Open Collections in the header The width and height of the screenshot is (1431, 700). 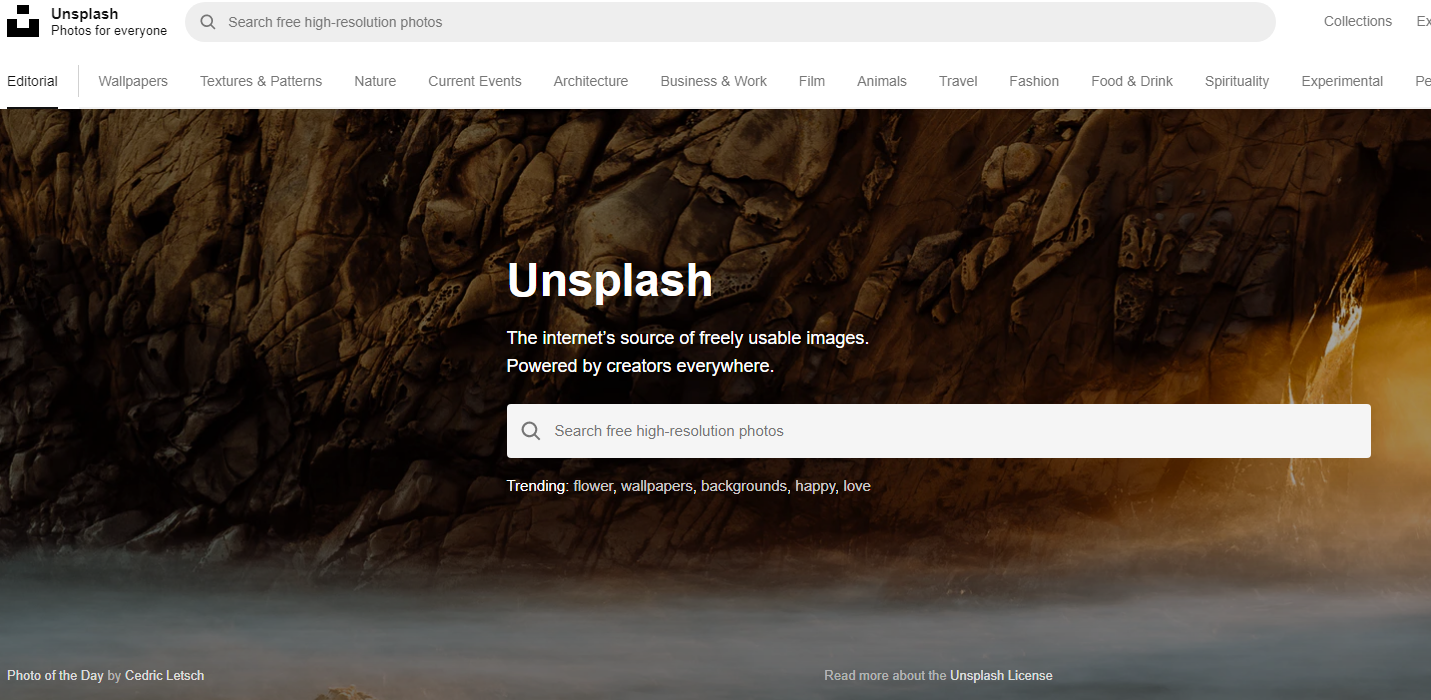1357,21
